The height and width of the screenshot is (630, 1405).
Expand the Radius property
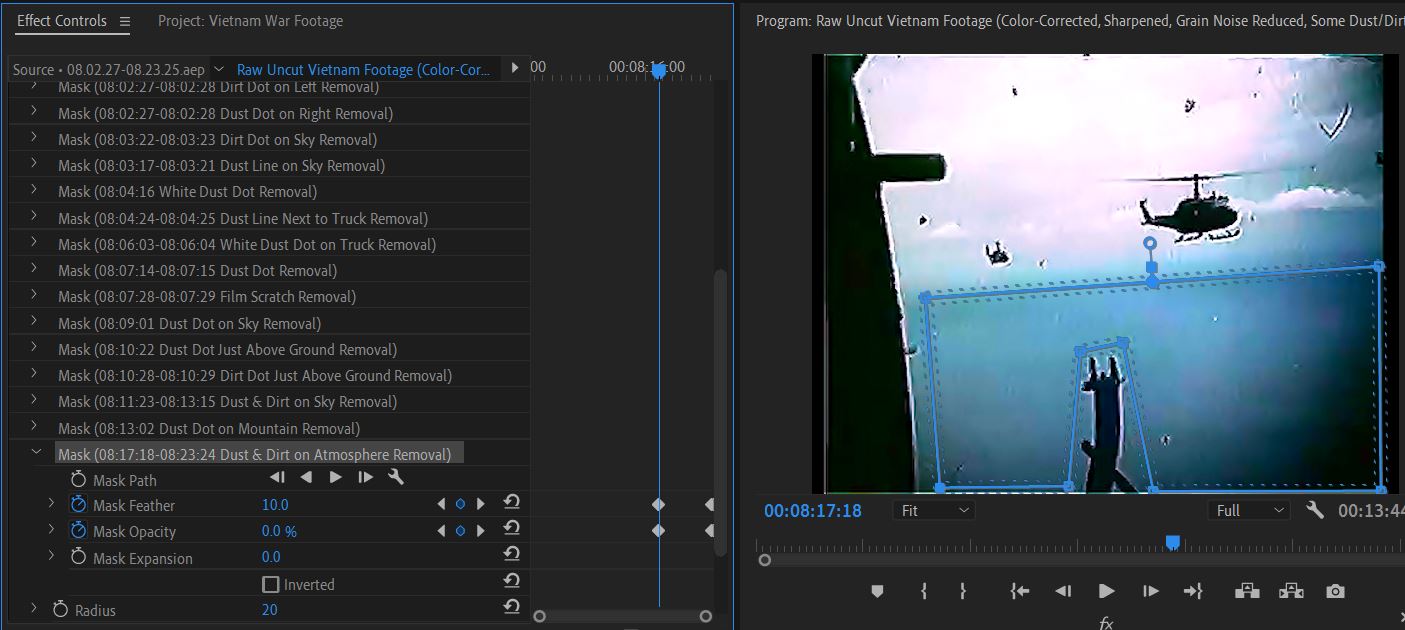33,607
